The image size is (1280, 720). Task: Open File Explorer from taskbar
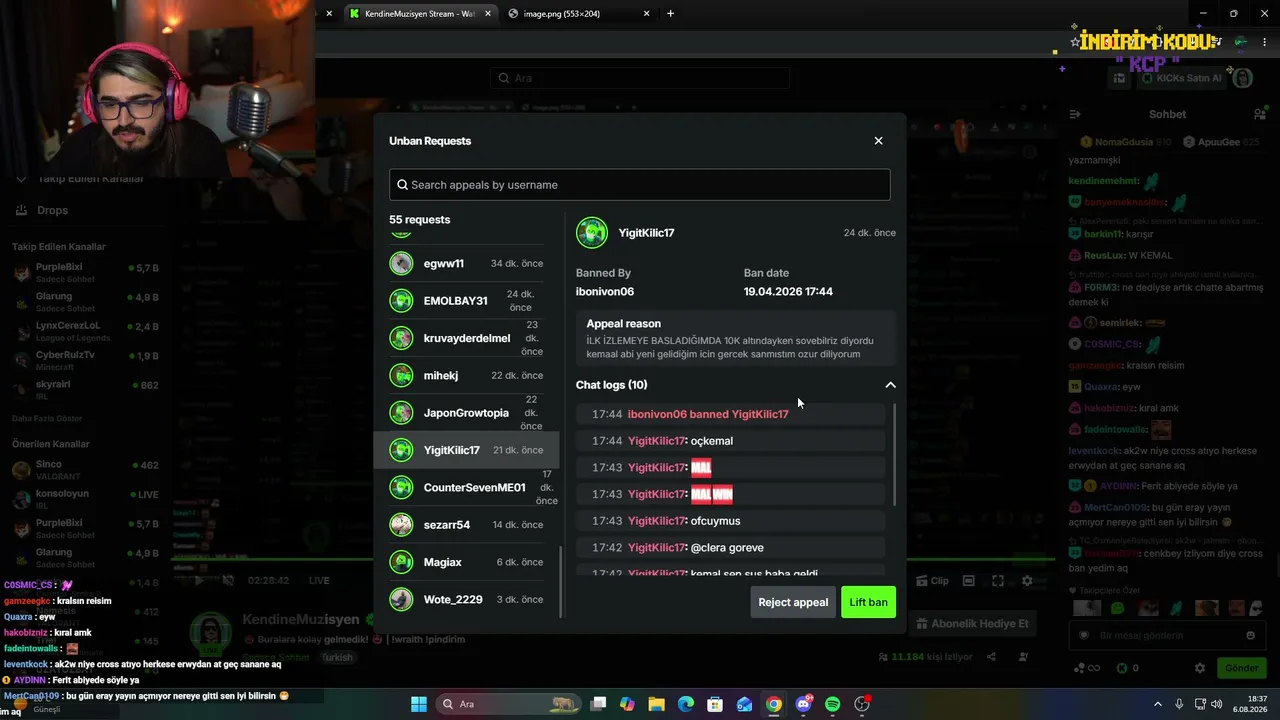[657, 704]
